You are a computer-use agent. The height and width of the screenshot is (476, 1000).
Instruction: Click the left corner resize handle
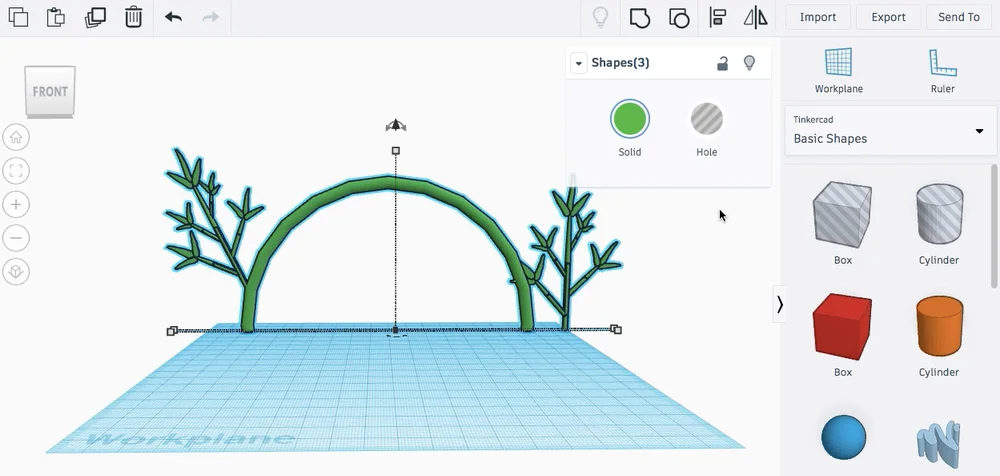[172, 331]
